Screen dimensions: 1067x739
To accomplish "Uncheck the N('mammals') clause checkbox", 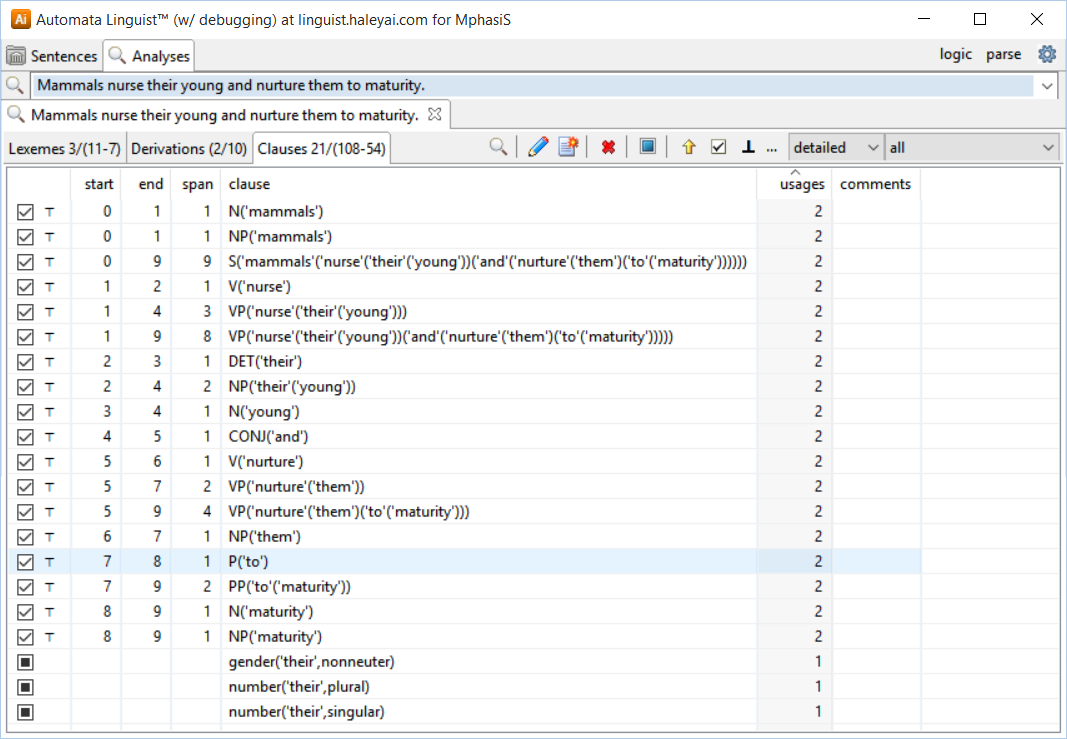I will pyautogui.click(x=25, y=212).
